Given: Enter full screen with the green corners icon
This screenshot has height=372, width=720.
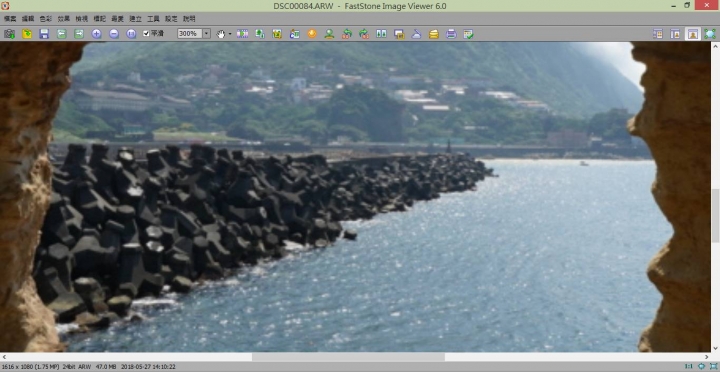Looking at the screenshot, I should pyautogui.click(x=710, y=34).
